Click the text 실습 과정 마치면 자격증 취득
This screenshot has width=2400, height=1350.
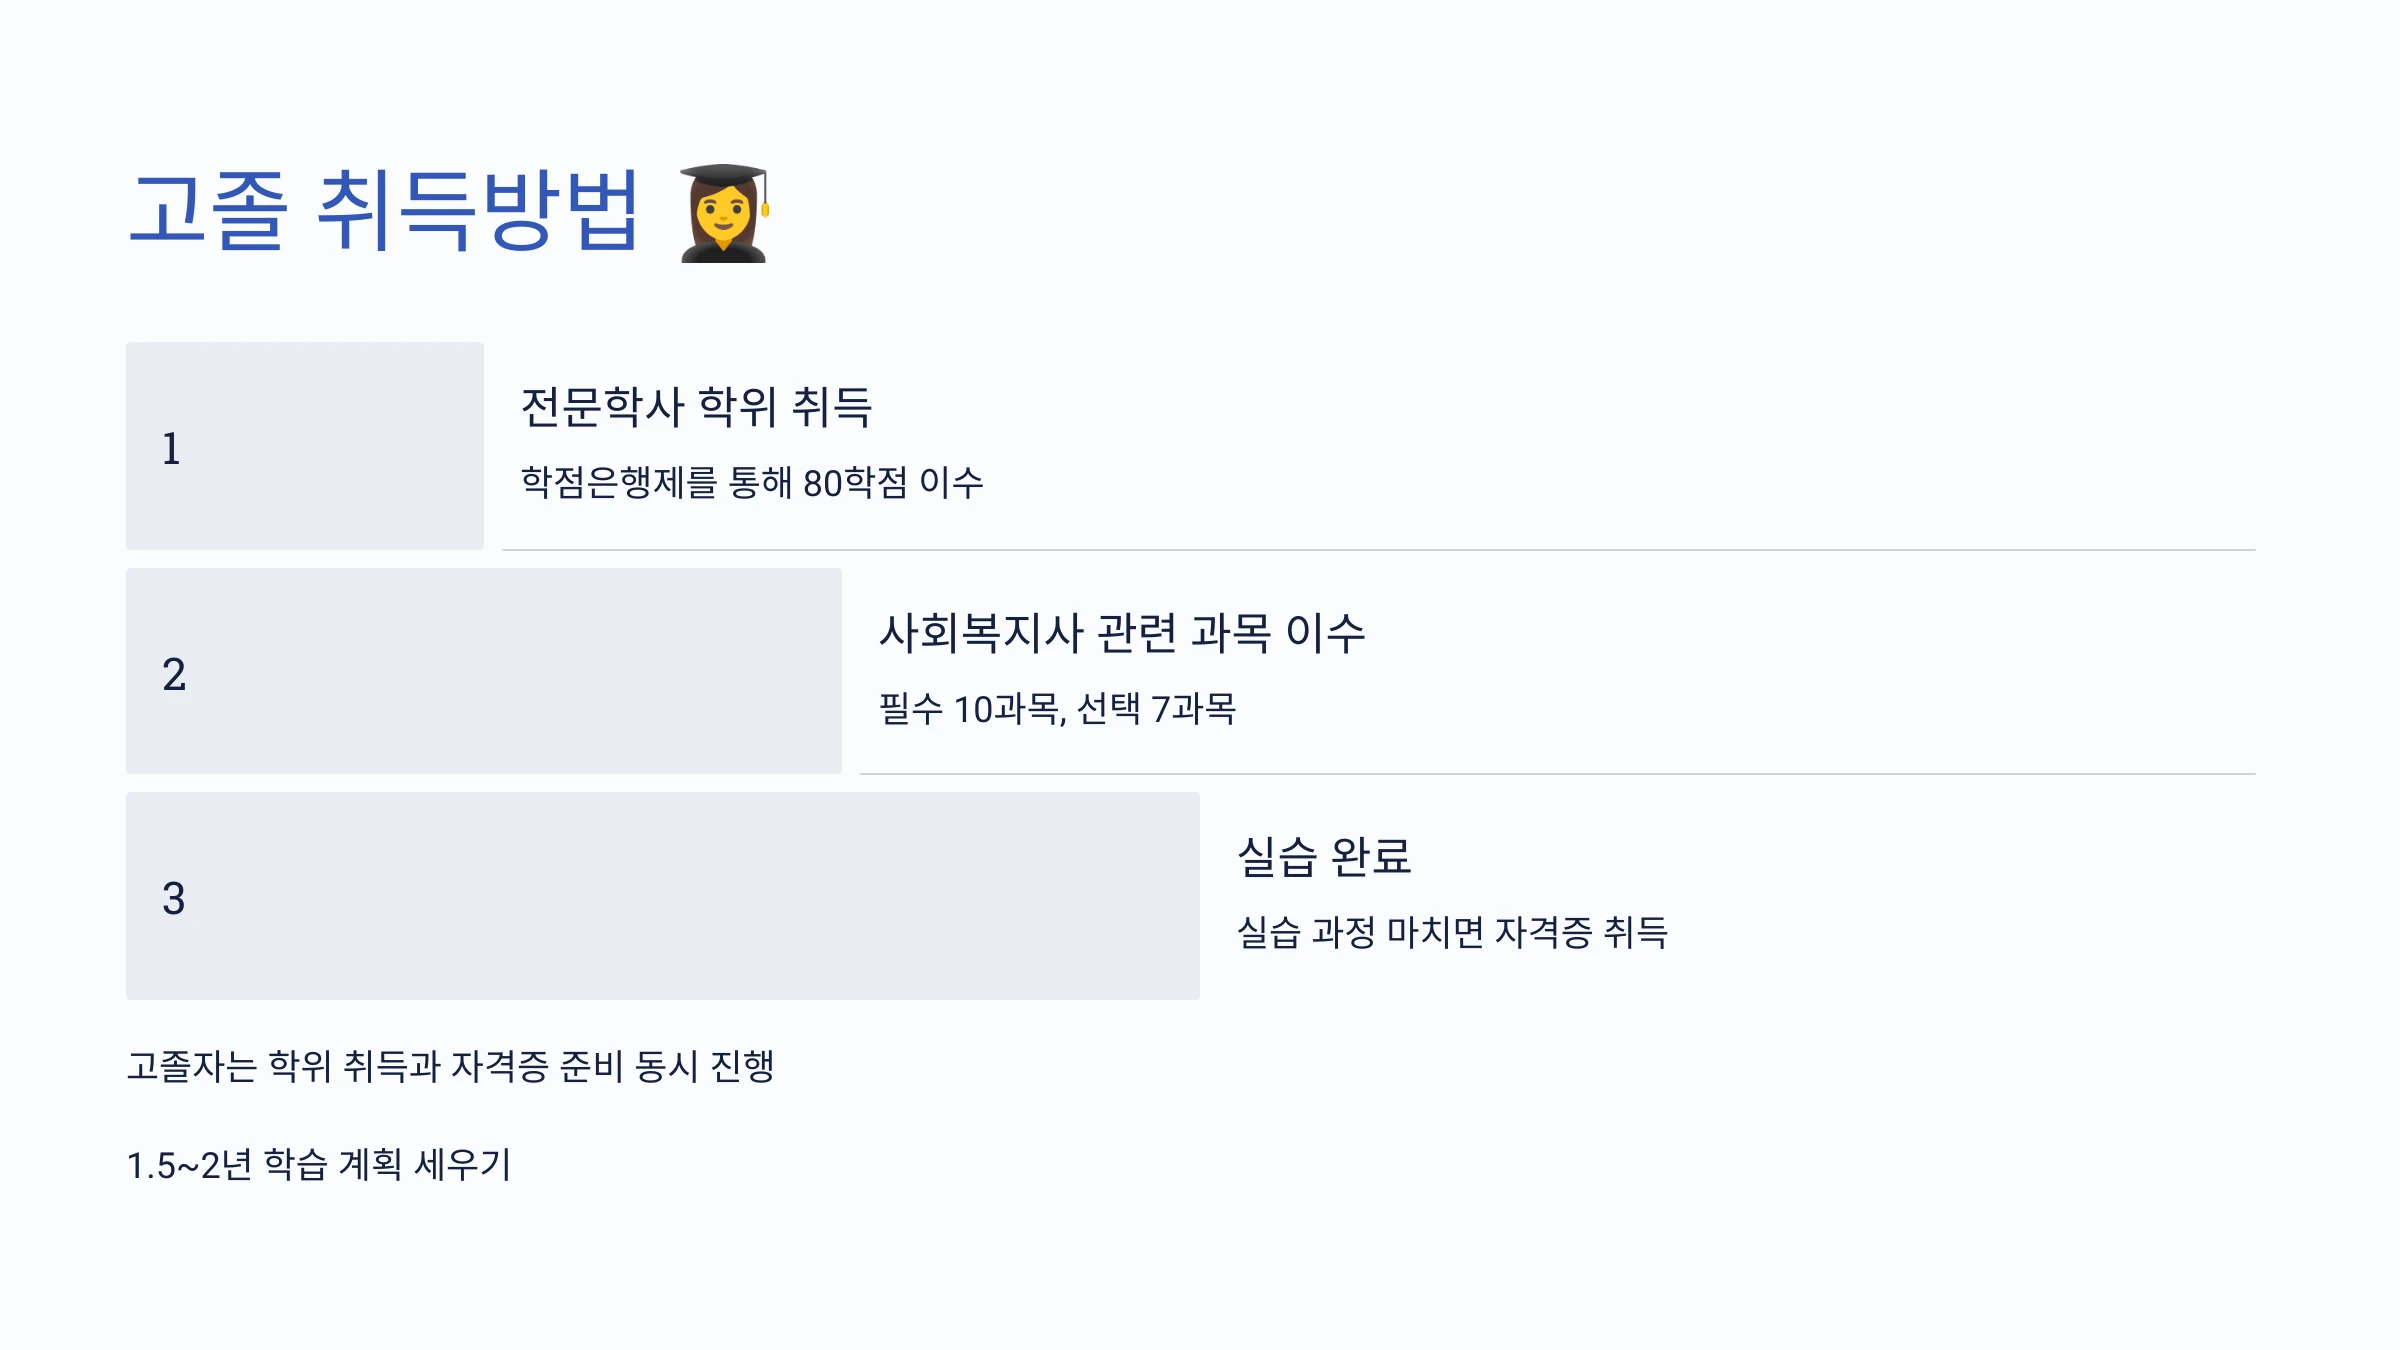[x=1452, y=933]
